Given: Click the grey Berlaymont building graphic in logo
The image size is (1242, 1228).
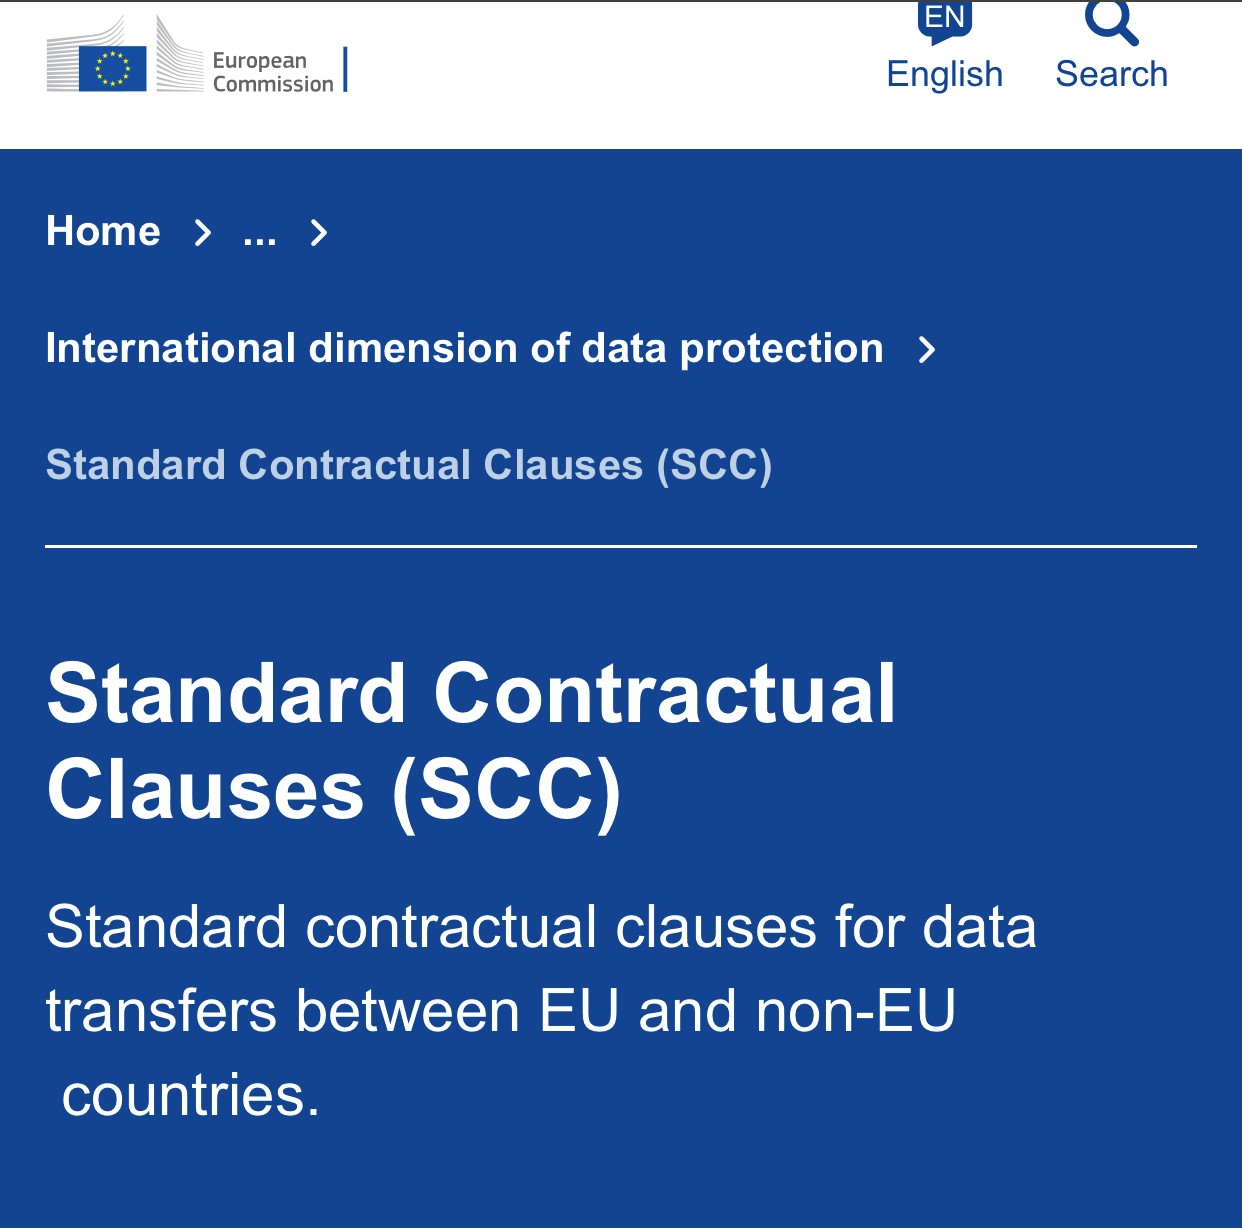Looking at the screenshot, I should pos(178,56).
